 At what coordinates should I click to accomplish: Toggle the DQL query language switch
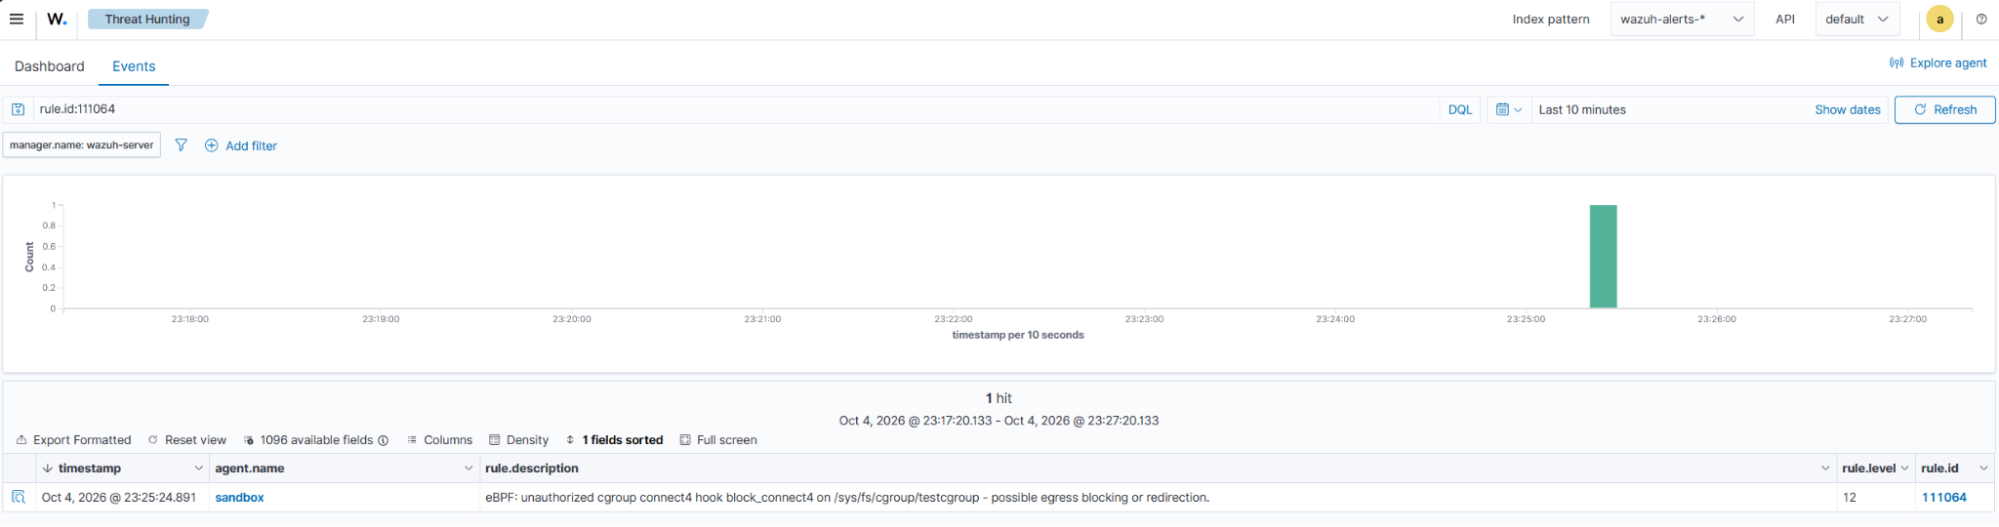point(1460,110)
